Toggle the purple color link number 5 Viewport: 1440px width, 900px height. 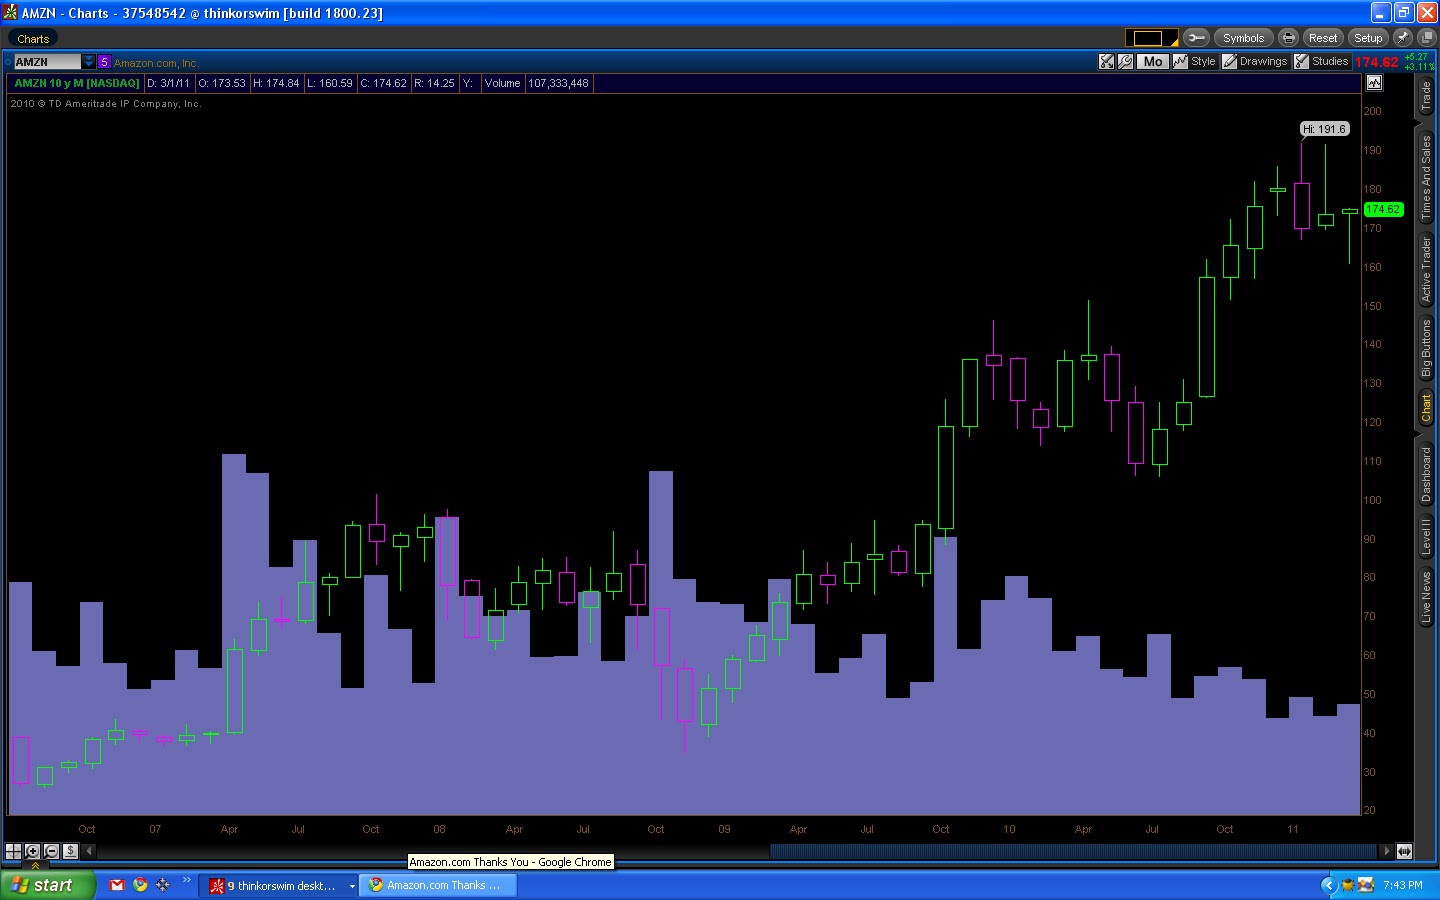(104, 62)
